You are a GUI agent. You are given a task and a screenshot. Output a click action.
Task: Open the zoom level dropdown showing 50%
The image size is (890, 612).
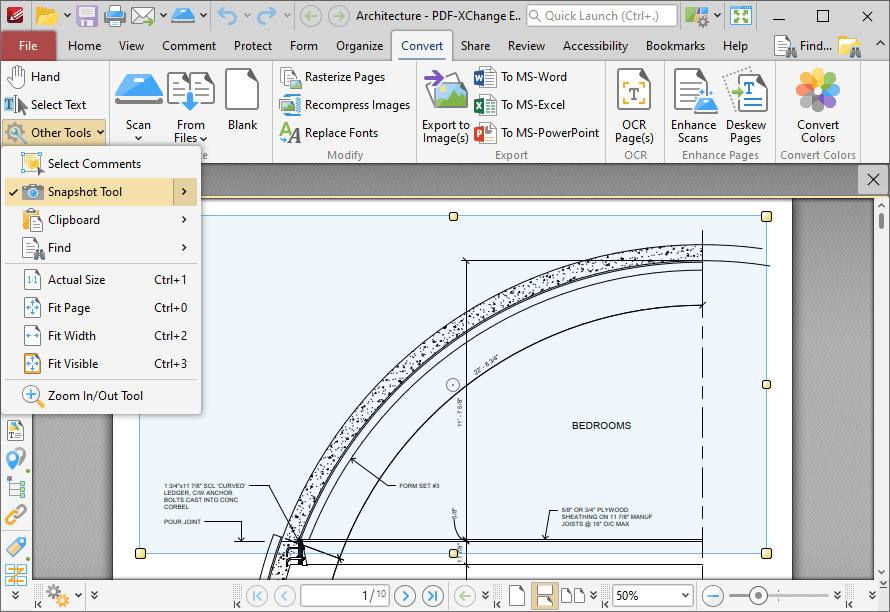click(x=651, y=595)
